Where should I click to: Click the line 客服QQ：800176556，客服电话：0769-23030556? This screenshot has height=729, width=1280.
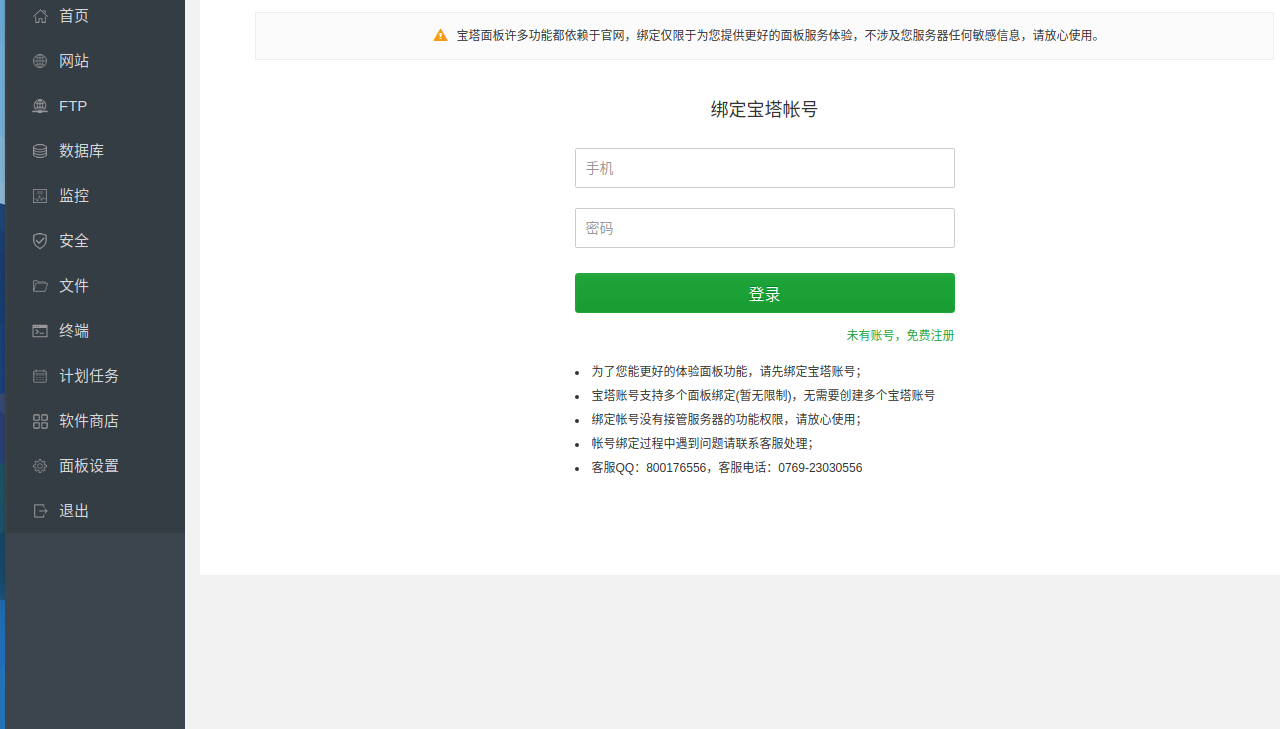pos(727,468)
